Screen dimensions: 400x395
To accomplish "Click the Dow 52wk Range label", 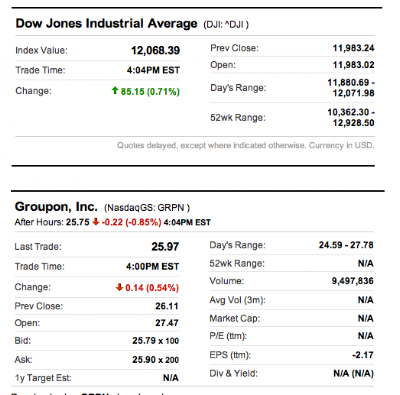I will [x=238, y=118].
